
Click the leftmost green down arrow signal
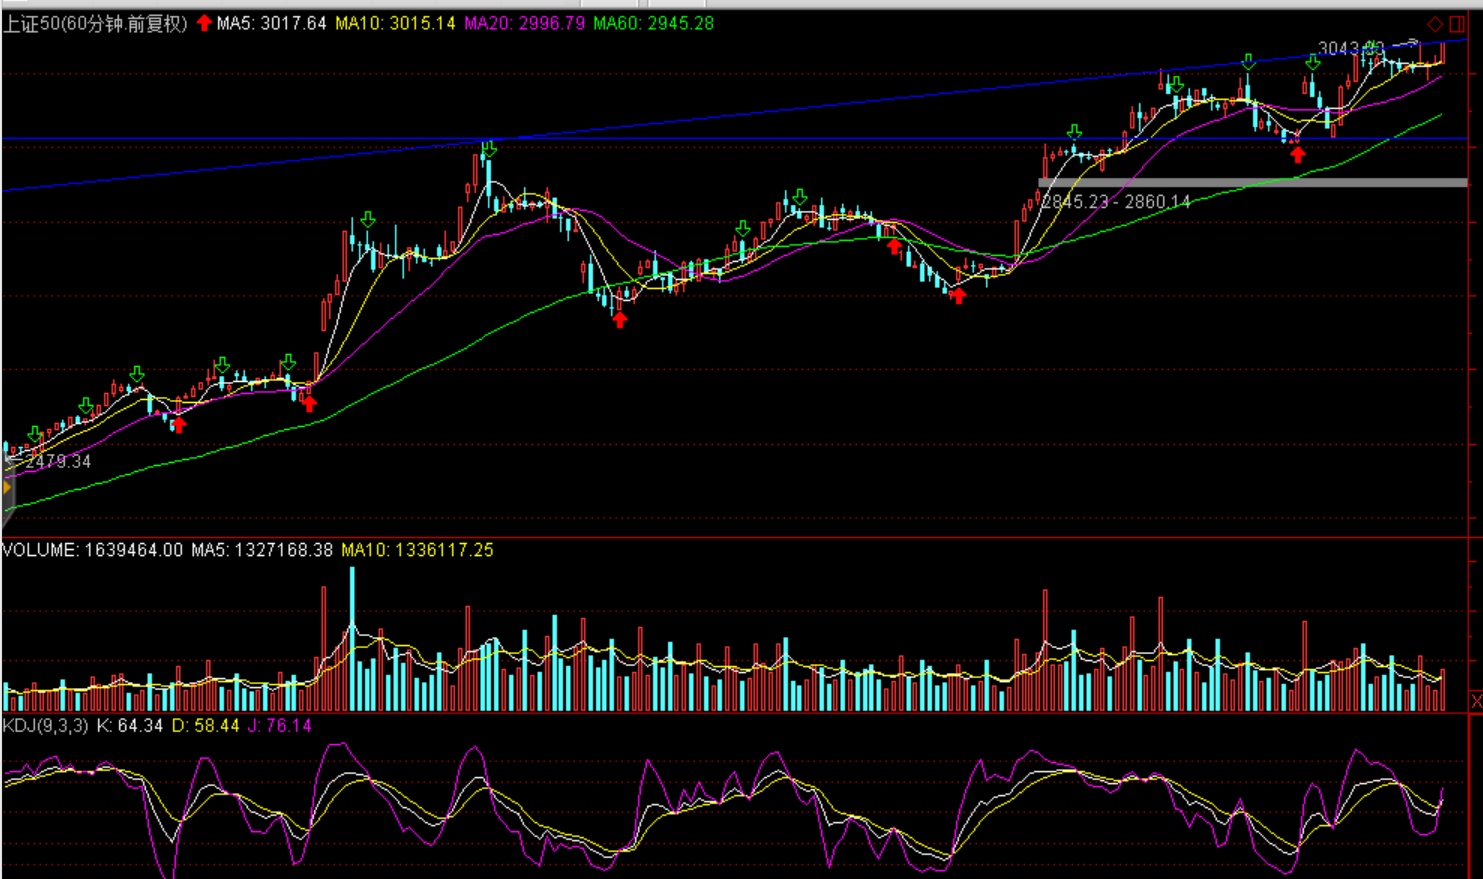[36, 434]
